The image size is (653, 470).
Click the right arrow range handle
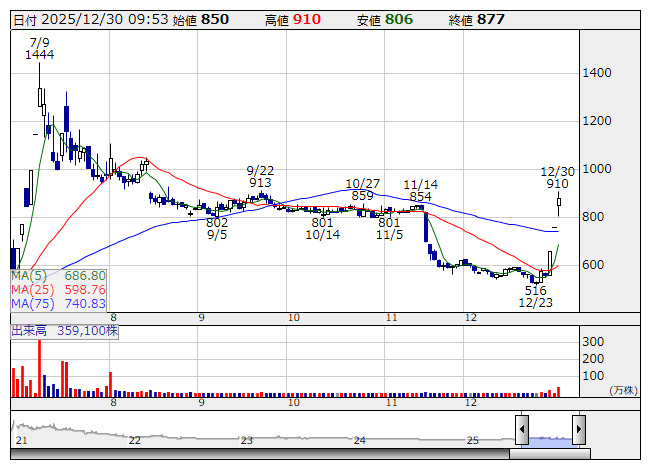(579, 429)
